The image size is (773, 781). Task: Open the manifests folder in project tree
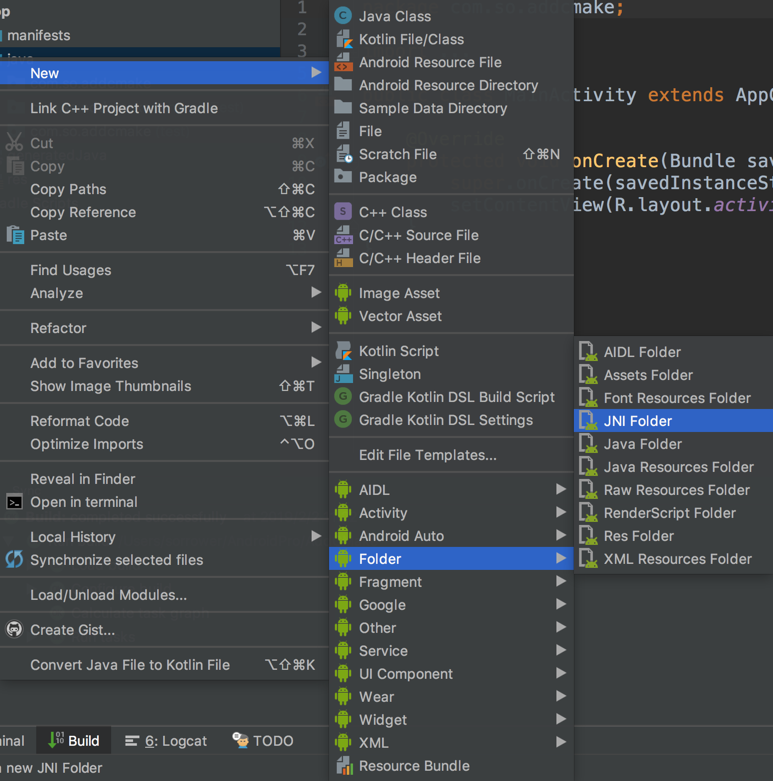coord(38,35)
